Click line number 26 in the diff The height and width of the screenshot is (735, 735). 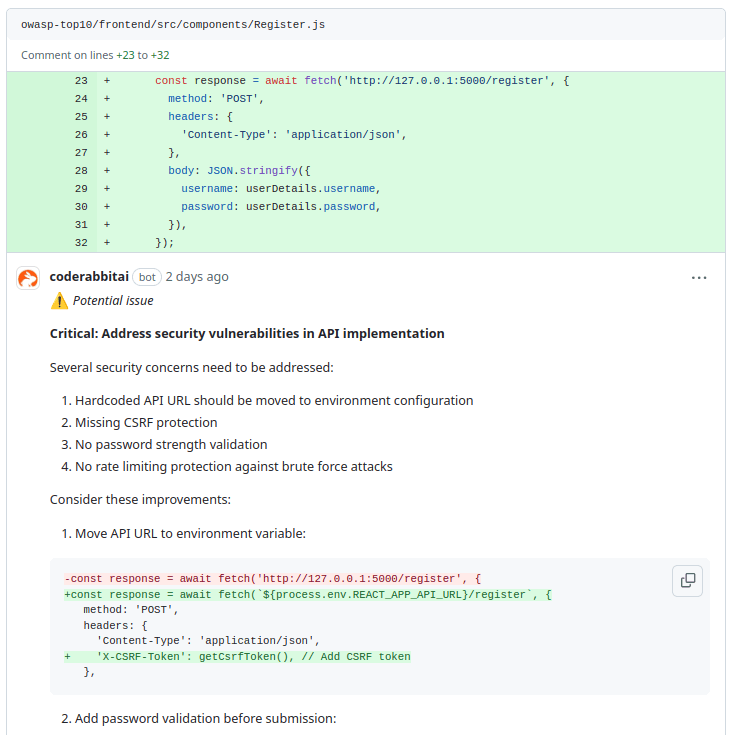(81, 135)
